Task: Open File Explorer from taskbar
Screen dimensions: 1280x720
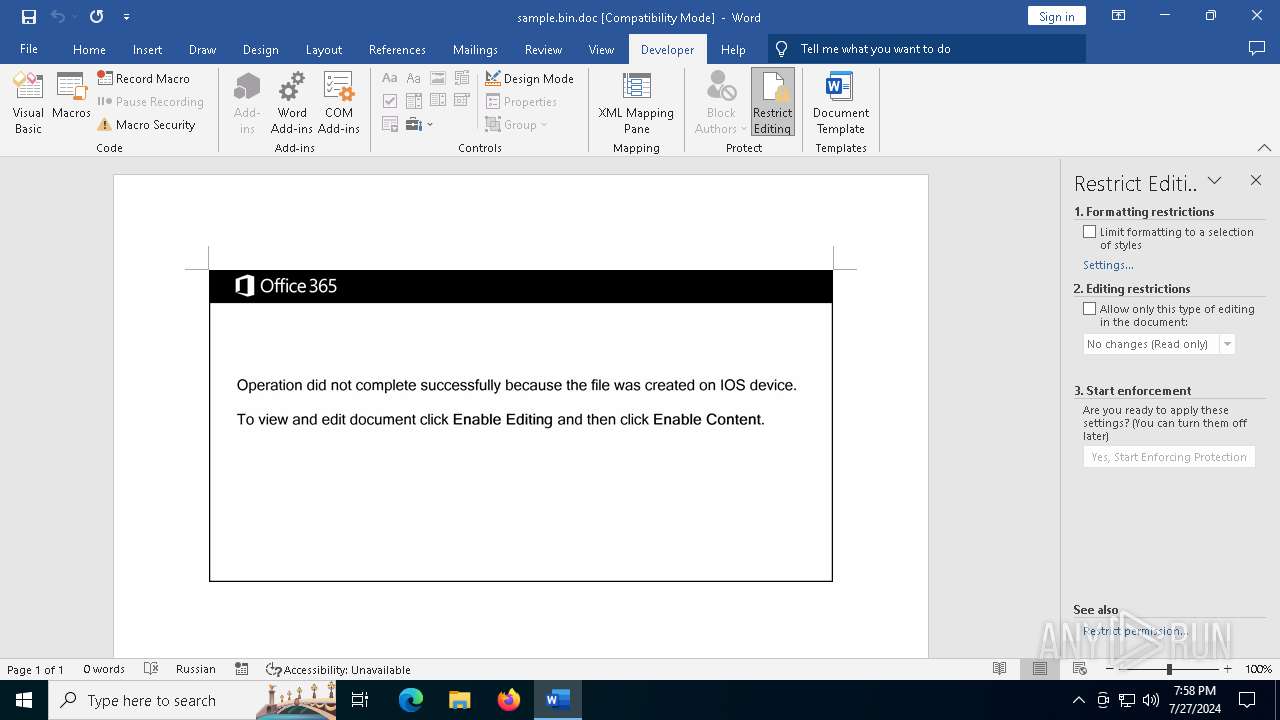Action: (460, 700)
